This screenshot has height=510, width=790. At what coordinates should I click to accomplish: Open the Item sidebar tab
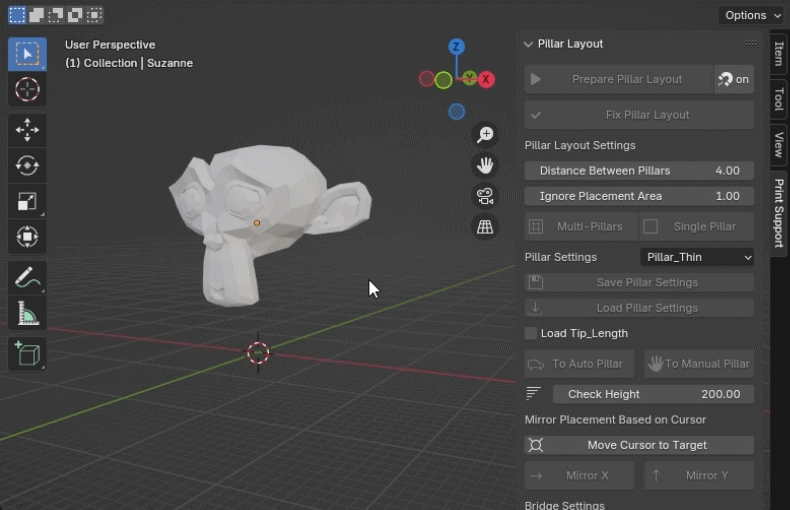point(779,53)
